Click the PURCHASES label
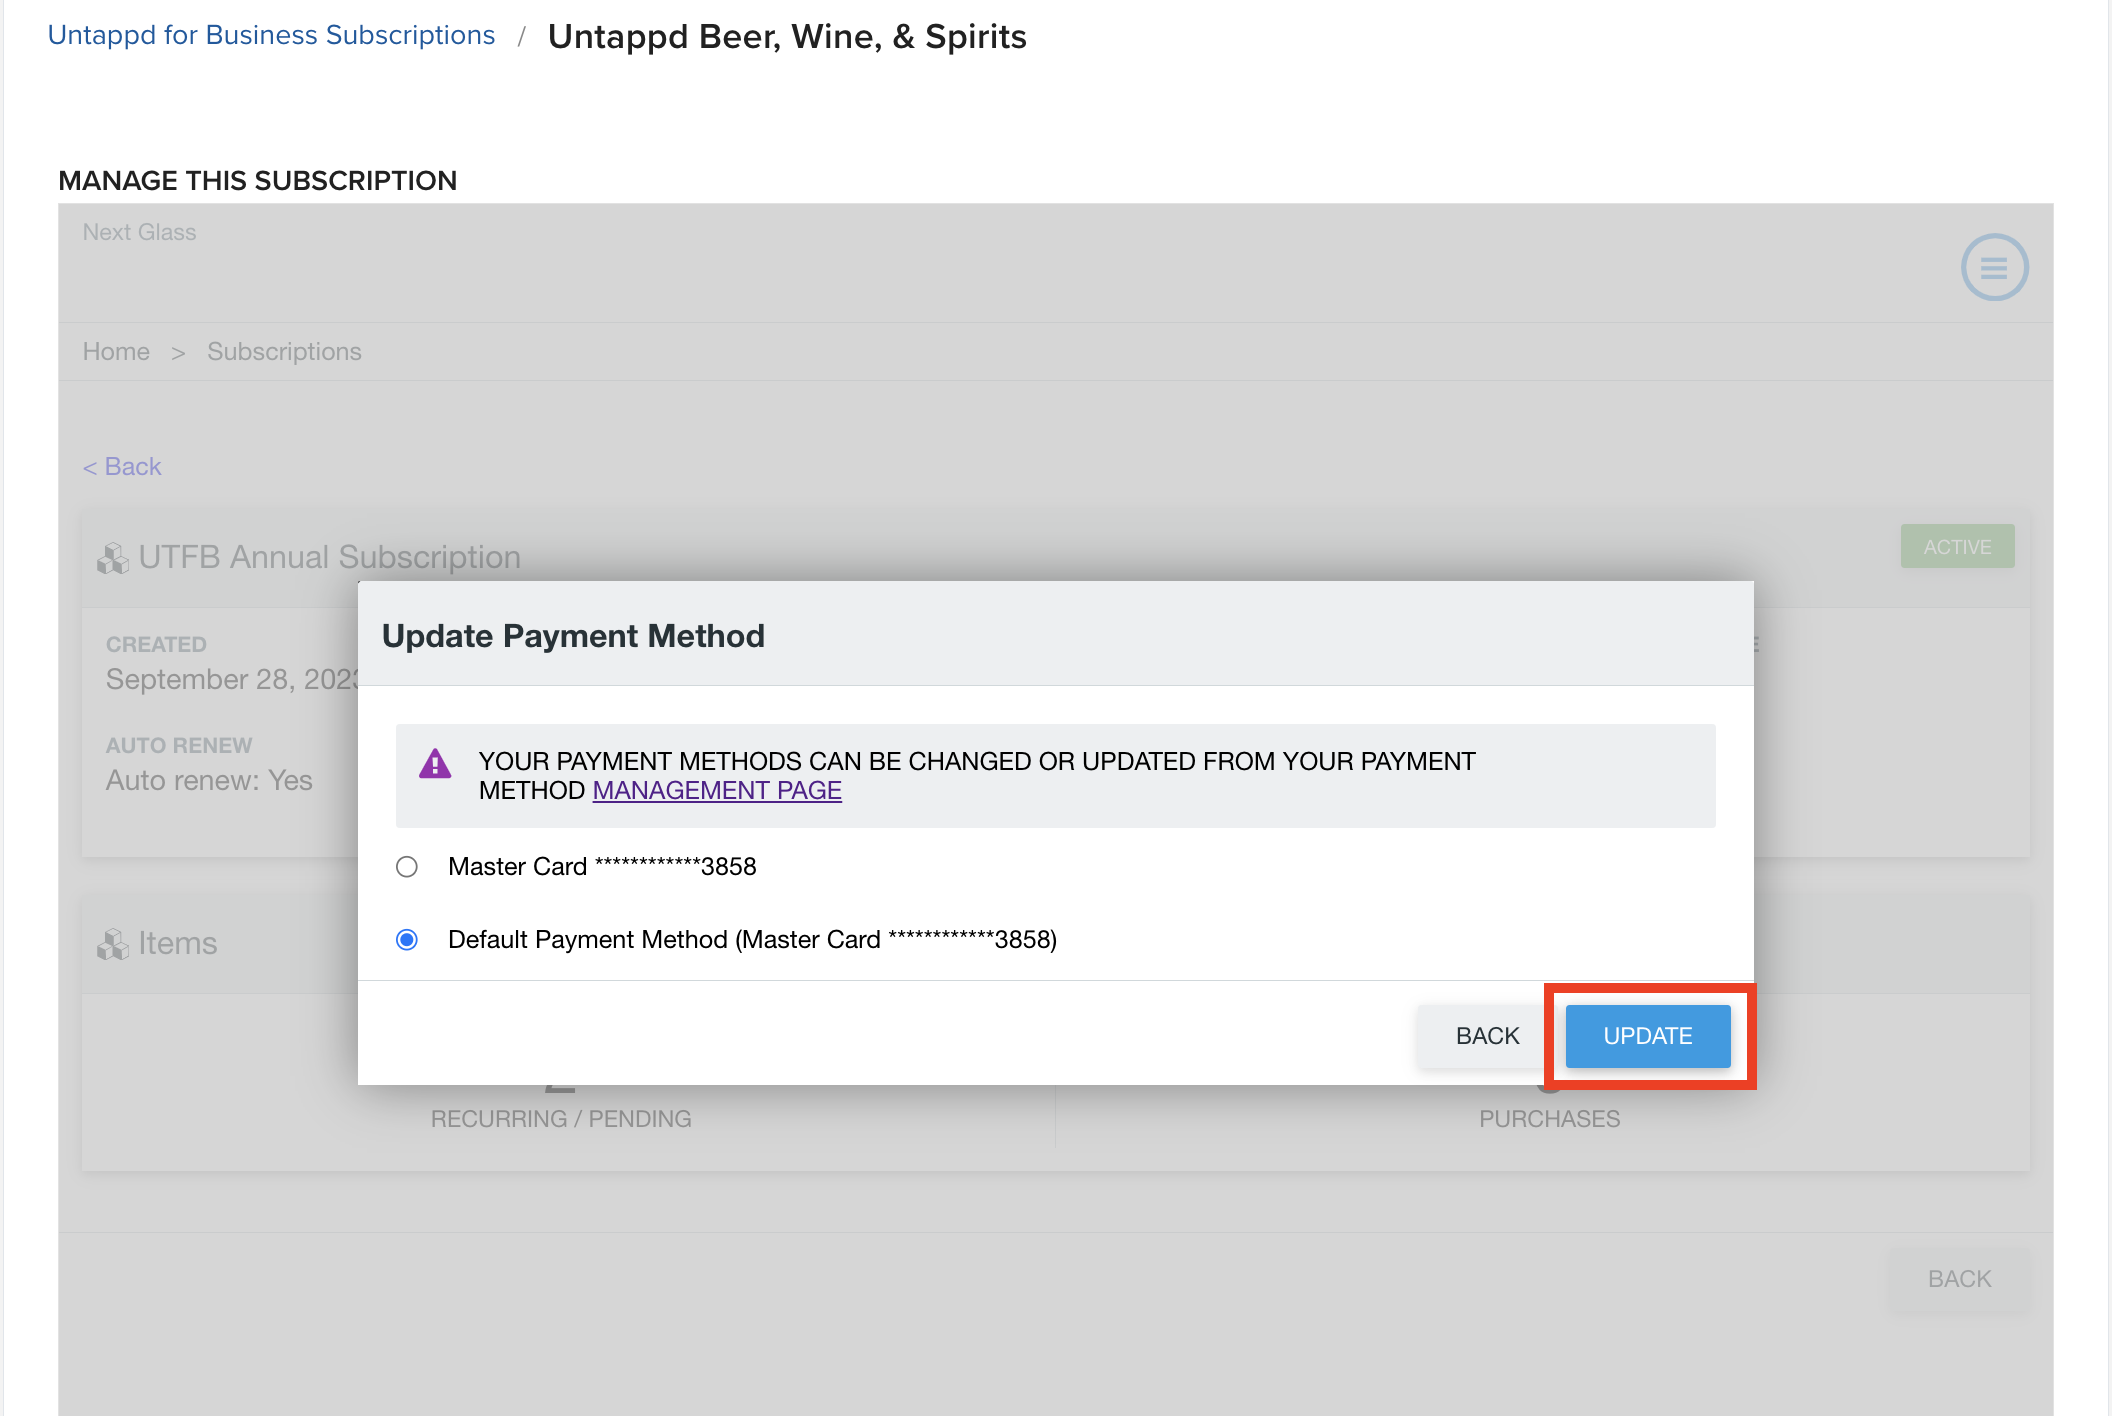The image size is (2112, 1416). [x=1549, y=1119]
